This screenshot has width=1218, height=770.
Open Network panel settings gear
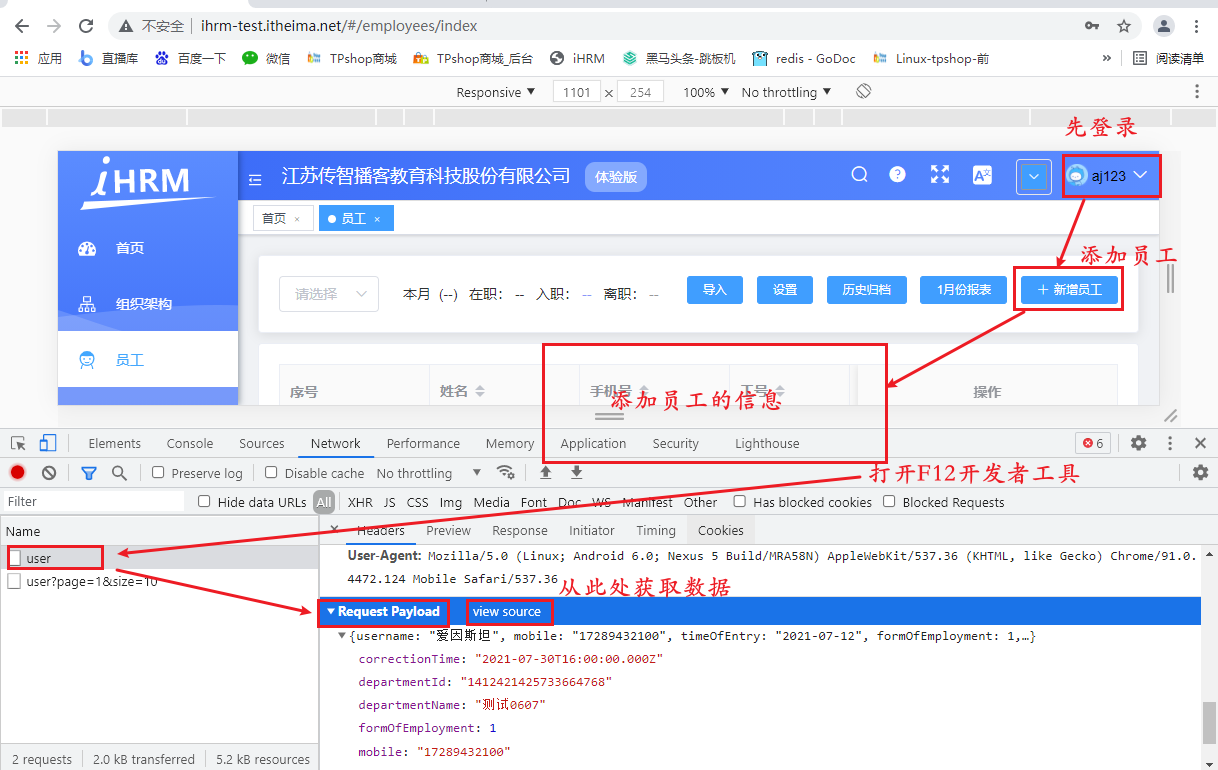point(1201,473)
